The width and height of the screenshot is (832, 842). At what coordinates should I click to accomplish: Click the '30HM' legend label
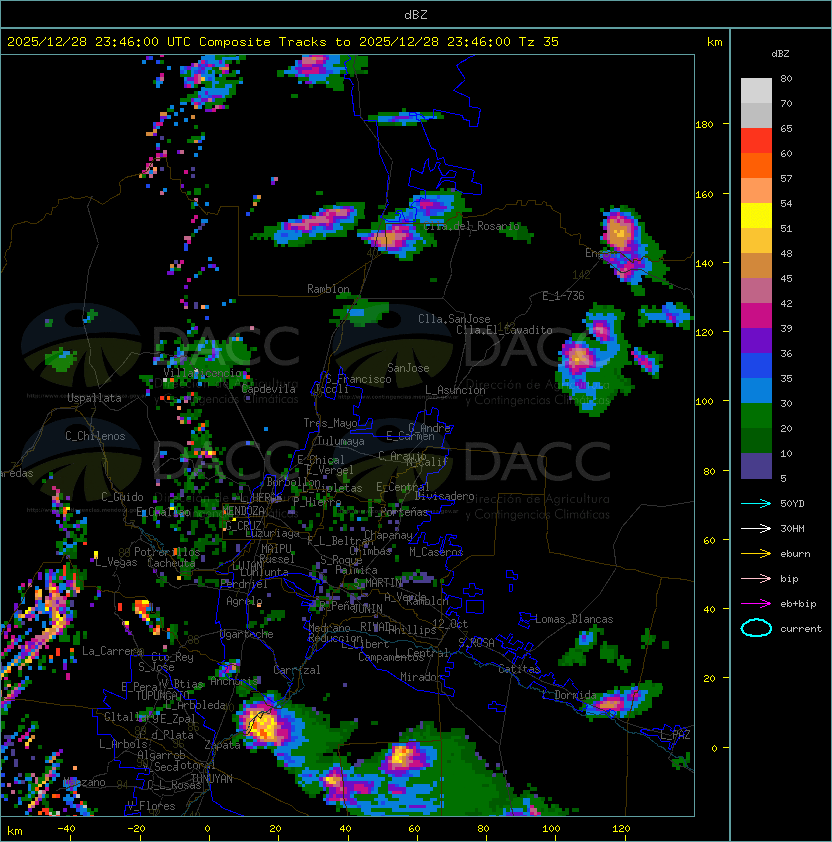click(792, 528)
